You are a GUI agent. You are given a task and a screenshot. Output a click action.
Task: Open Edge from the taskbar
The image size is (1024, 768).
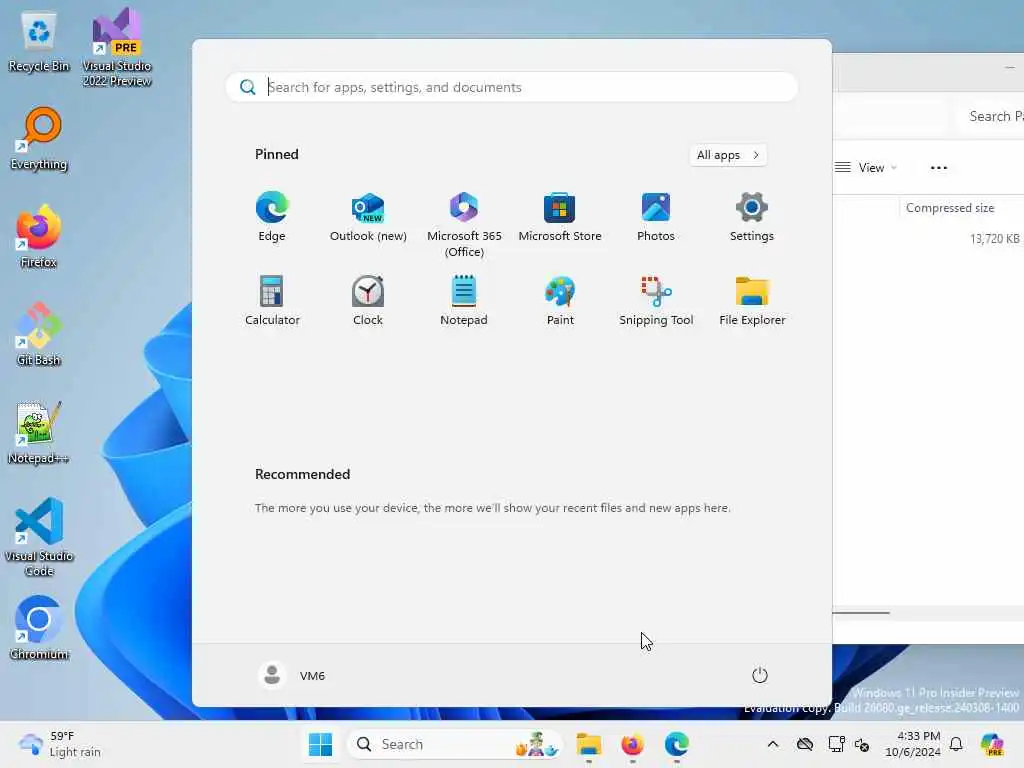(677, 744)
